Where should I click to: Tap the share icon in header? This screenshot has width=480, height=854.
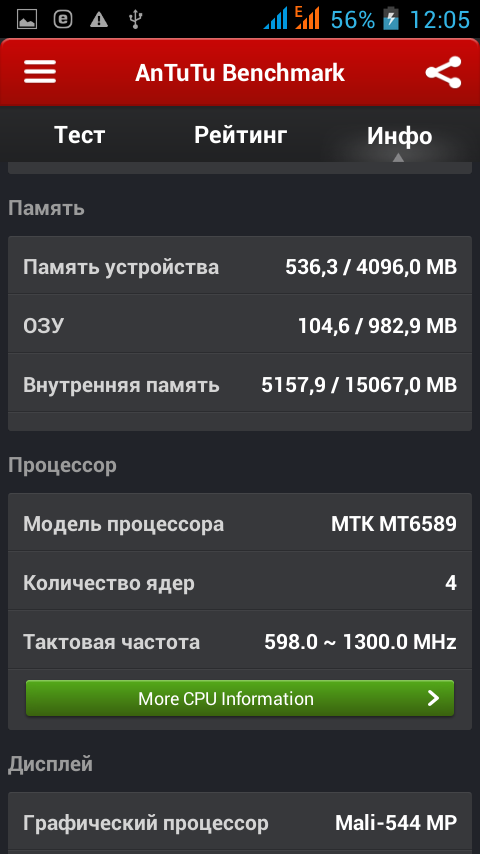click(443, 72)
